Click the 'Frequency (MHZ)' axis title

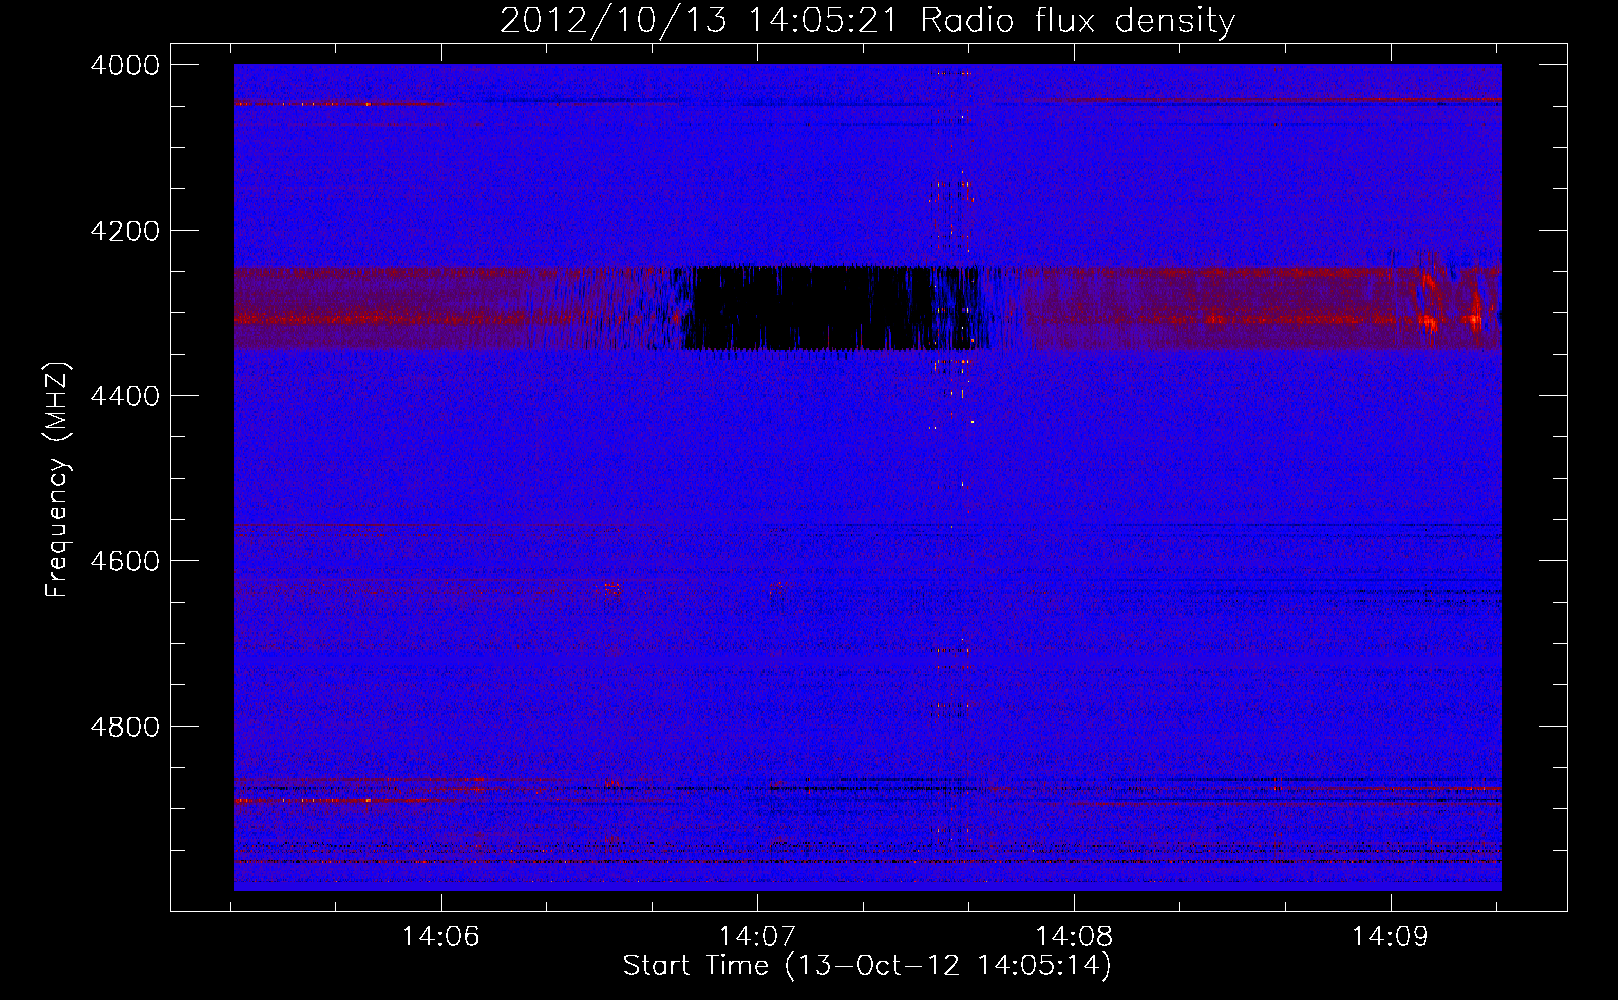[58, 479]
